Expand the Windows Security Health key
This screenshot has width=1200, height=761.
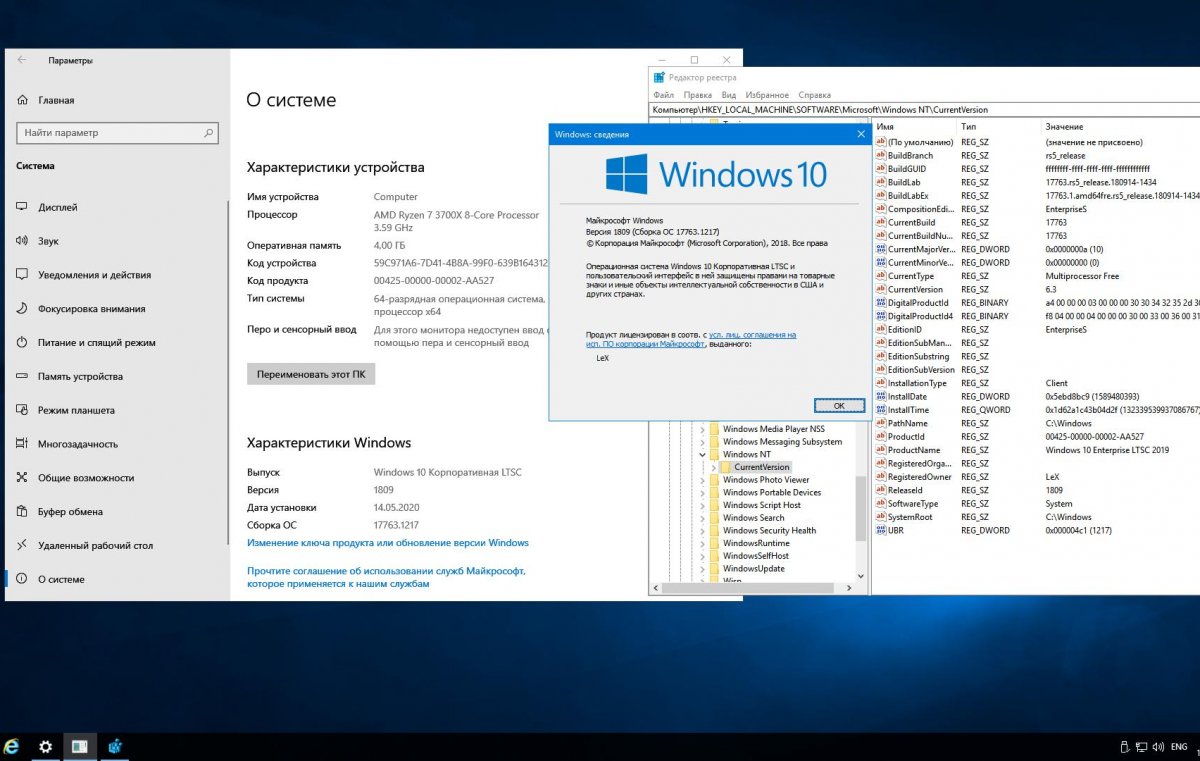(702, 530)
